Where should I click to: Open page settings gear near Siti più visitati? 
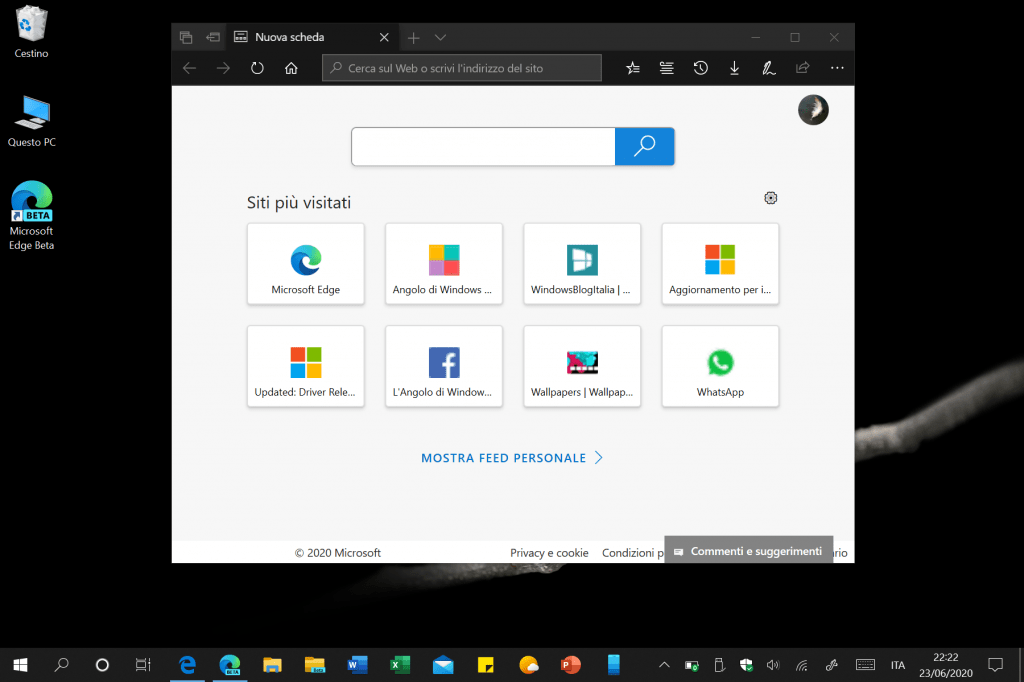coord(770,198)
